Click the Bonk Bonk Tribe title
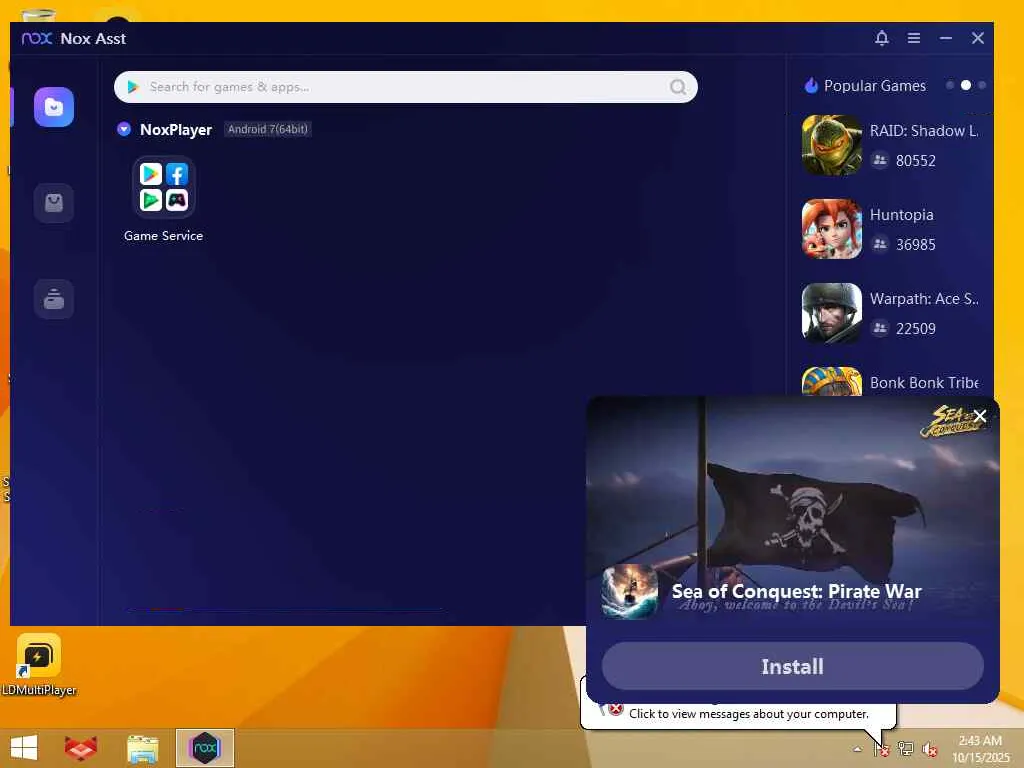Viewport: 1024px width, 768px height. (923, 383)
